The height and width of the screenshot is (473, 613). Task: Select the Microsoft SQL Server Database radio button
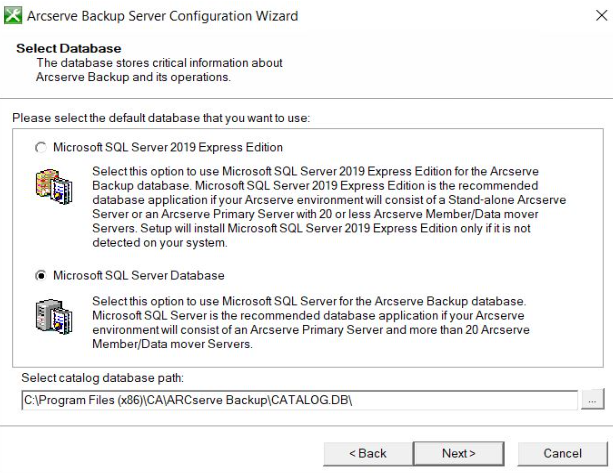(x=41, y=276)
